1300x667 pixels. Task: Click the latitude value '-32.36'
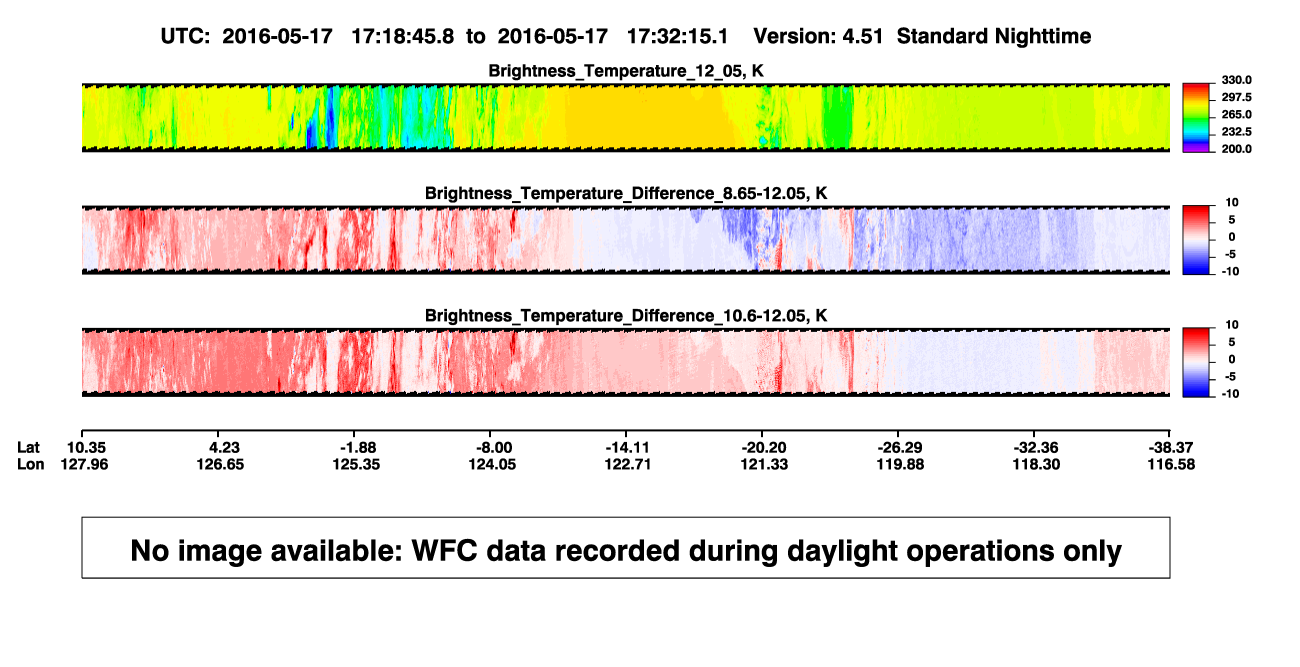[x=1036, y=447]
